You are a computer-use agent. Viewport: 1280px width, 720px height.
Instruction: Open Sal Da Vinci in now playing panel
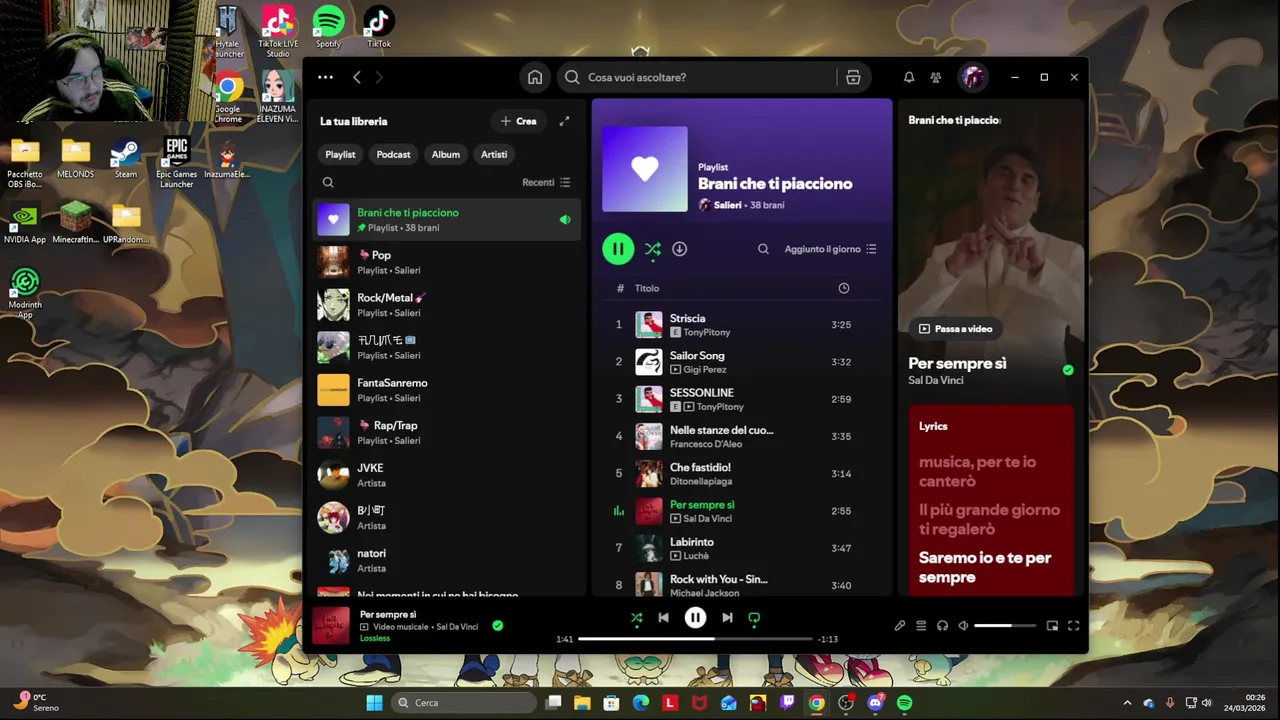938,380
